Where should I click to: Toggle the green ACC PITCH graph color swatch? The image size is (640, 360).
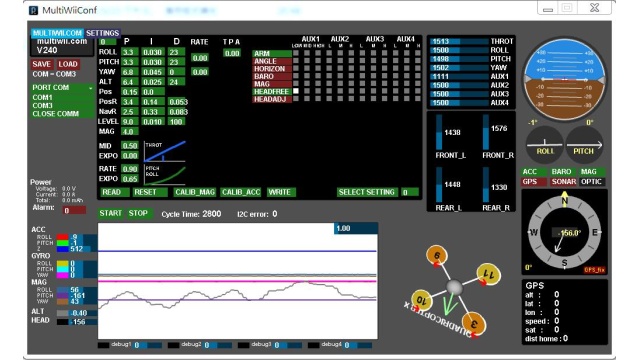point(62,243)
